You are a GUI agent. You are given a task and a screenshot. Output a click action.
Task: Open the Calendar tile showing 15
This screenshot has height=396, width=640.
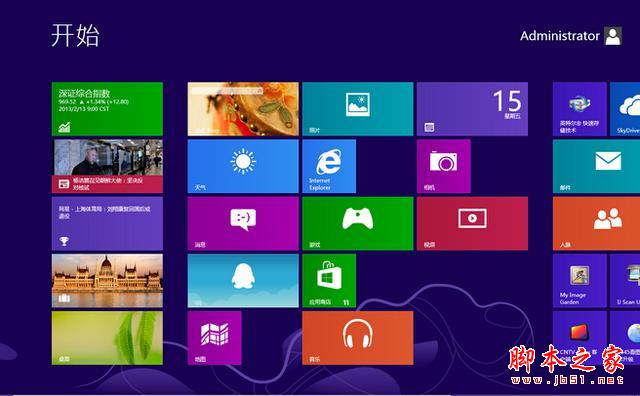pyautogui.click(x=472, y=109)
